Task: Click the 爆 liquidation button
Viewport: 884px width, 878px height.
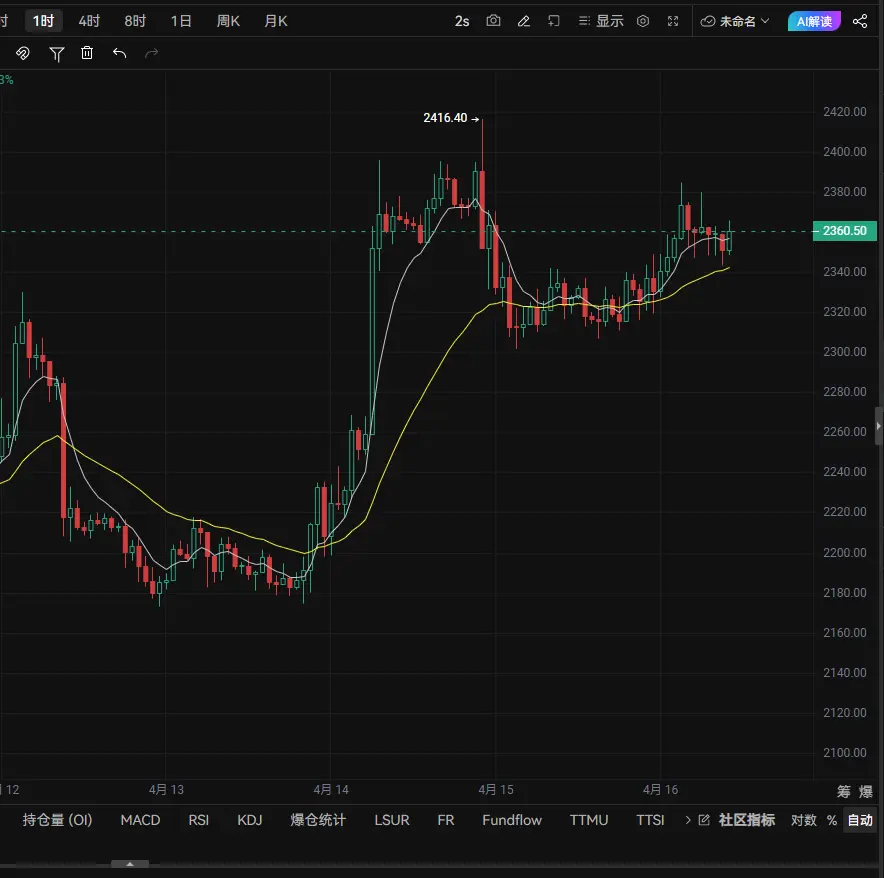Action: click(x=866, y=791)
